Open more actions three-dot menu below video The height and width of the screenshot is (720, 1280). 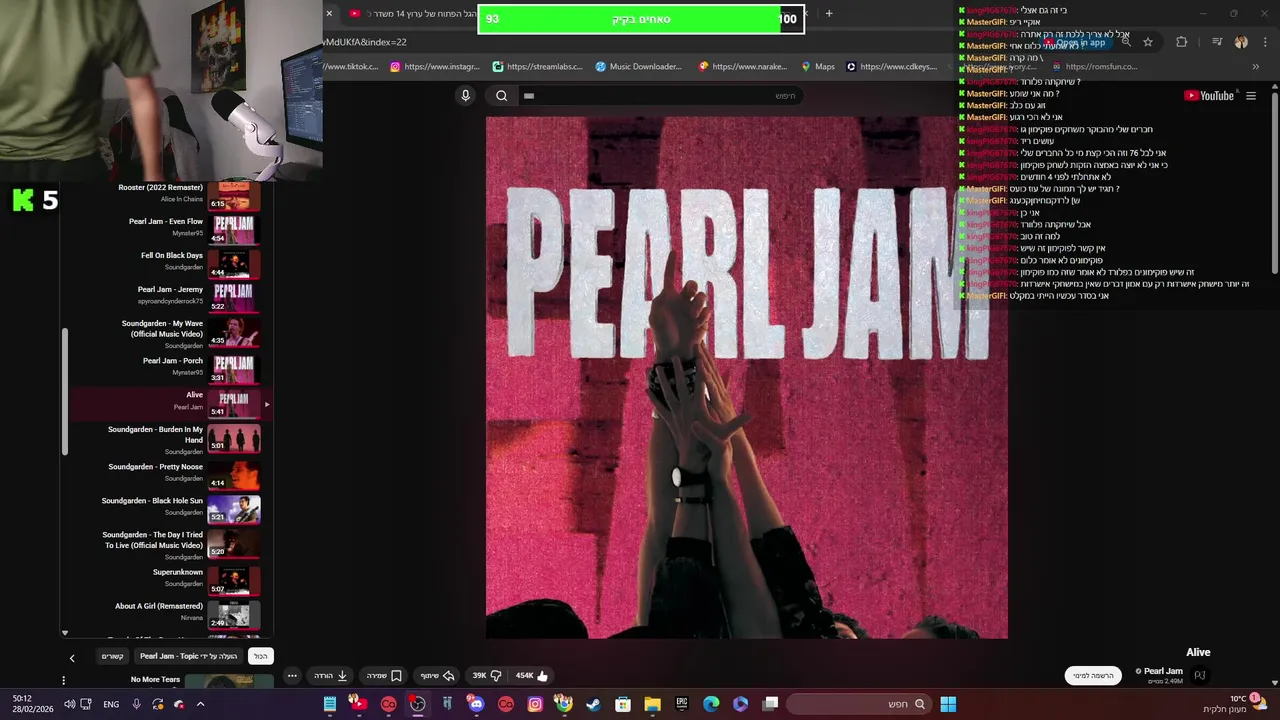pyautogui.click(x=292, y=675)
